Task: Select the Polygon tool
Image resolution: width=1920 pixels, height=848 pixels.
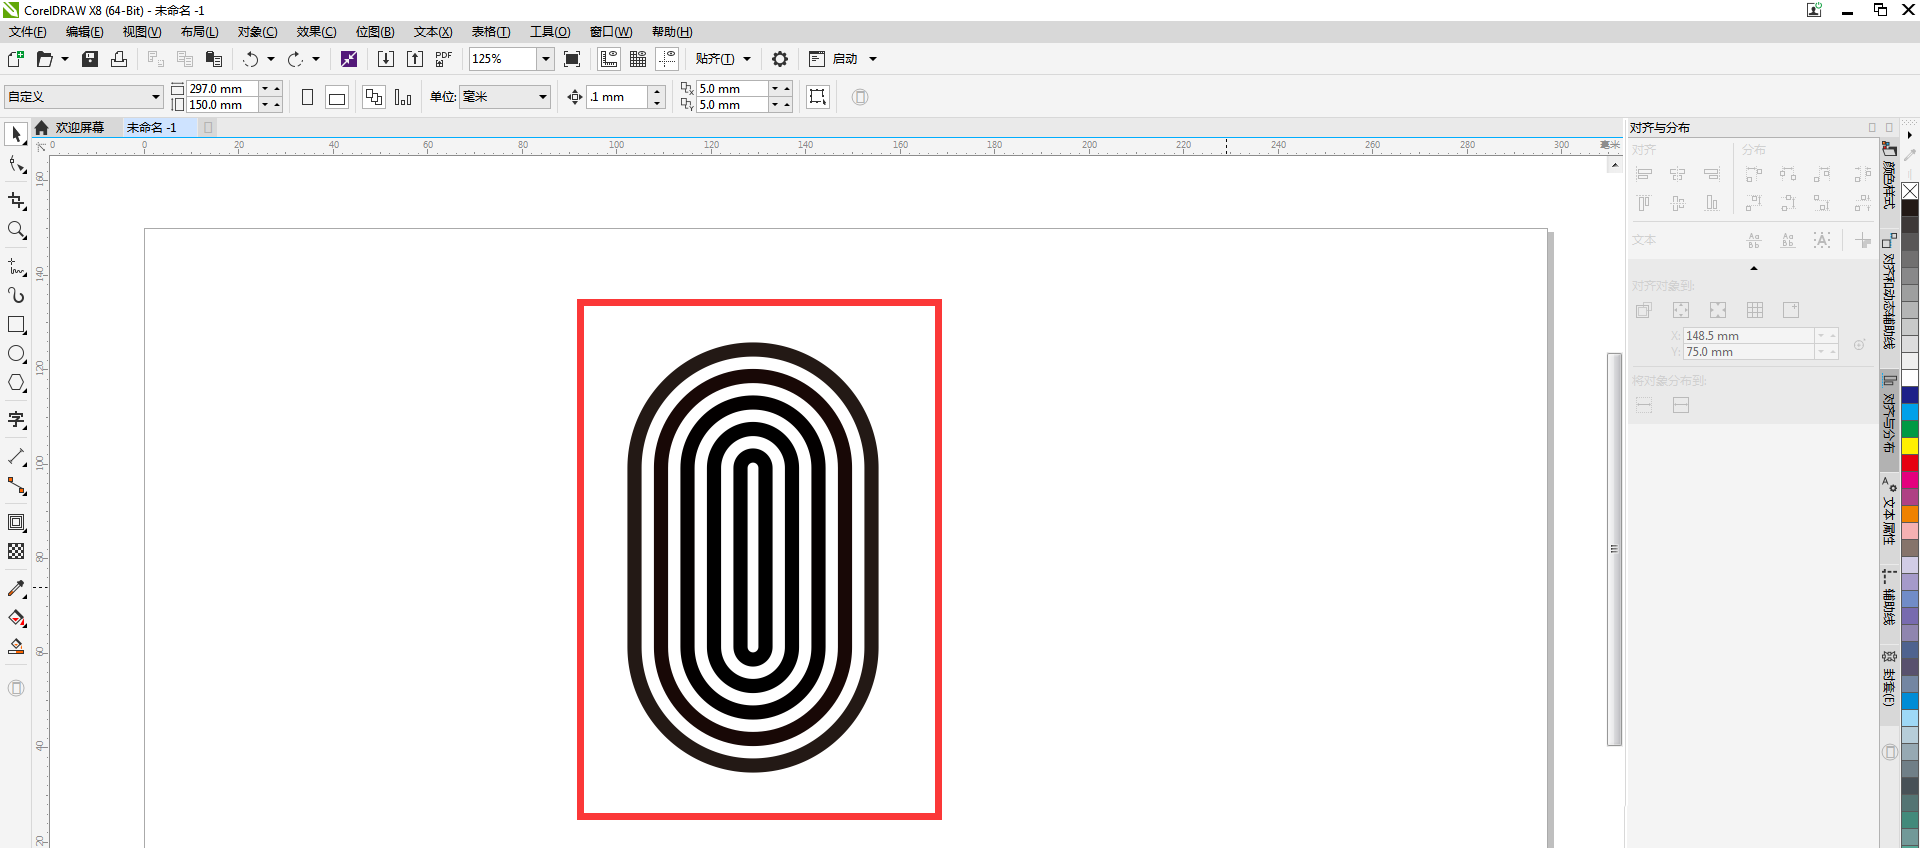Action: click(x=16, y=384)
